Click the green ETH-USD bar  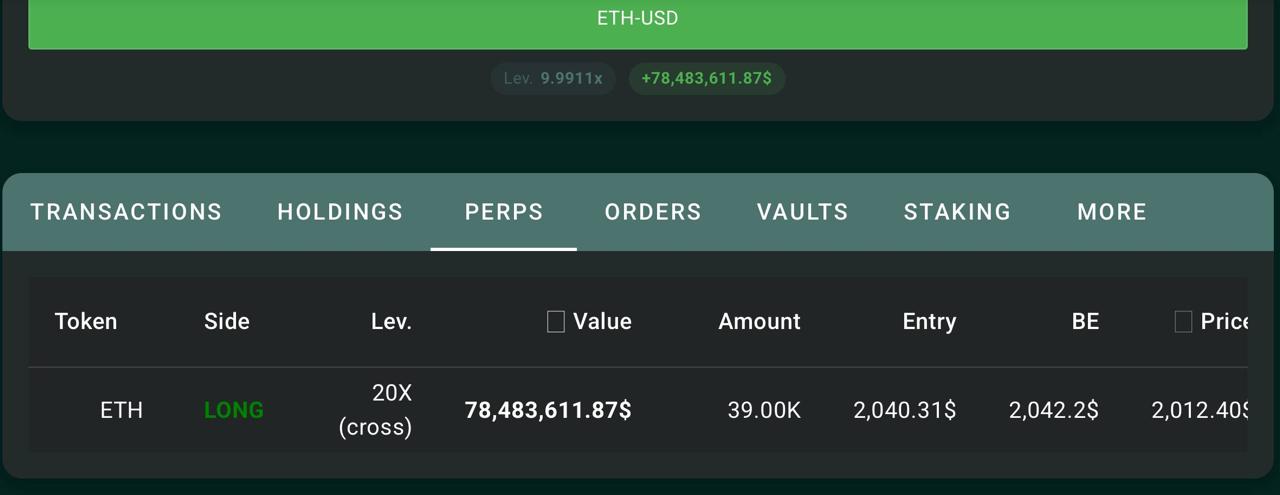[638, 20]
